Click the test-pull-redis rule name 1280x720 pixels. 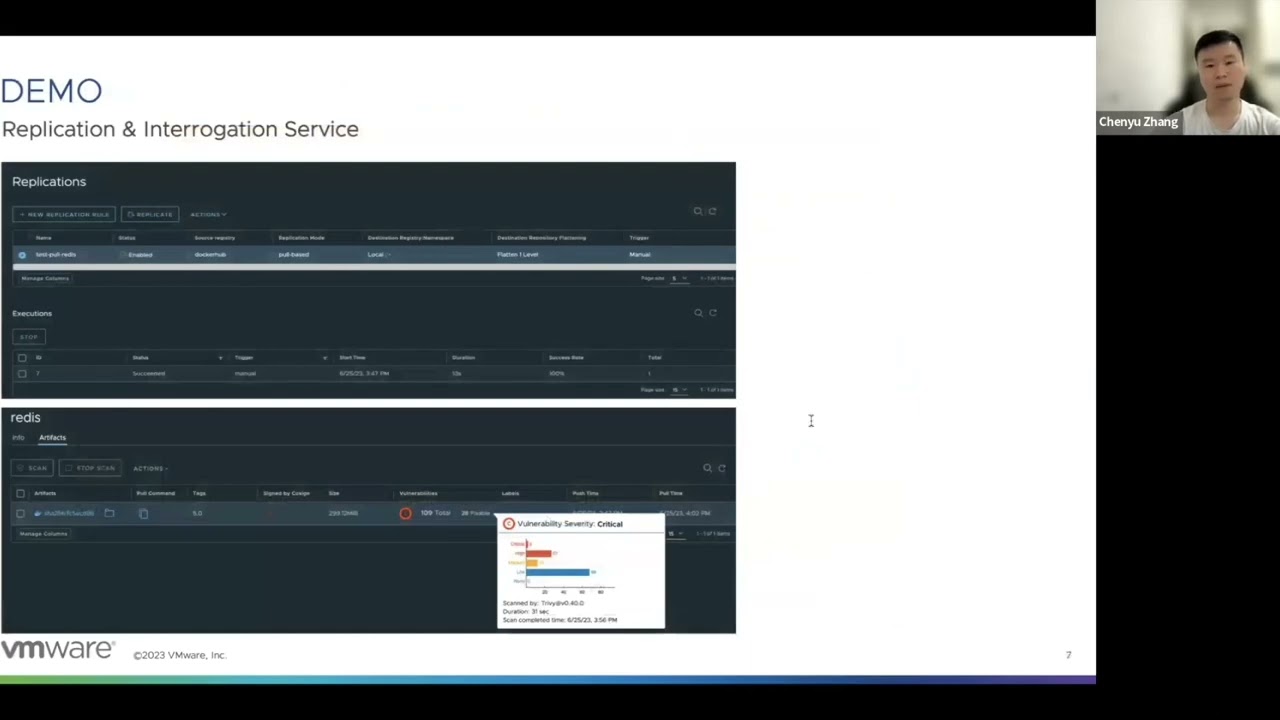coord(55,255)
